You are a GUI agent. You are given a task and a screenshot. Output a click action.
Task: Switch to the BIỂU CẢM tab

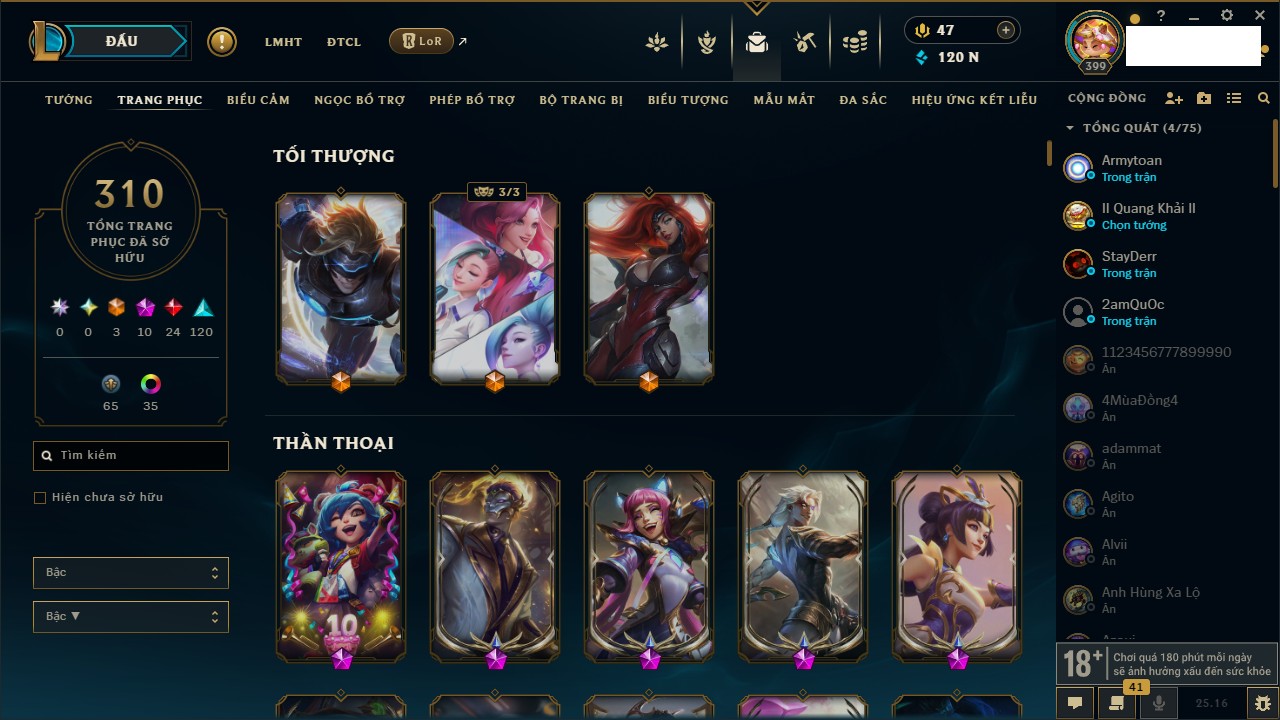(258, 100)
